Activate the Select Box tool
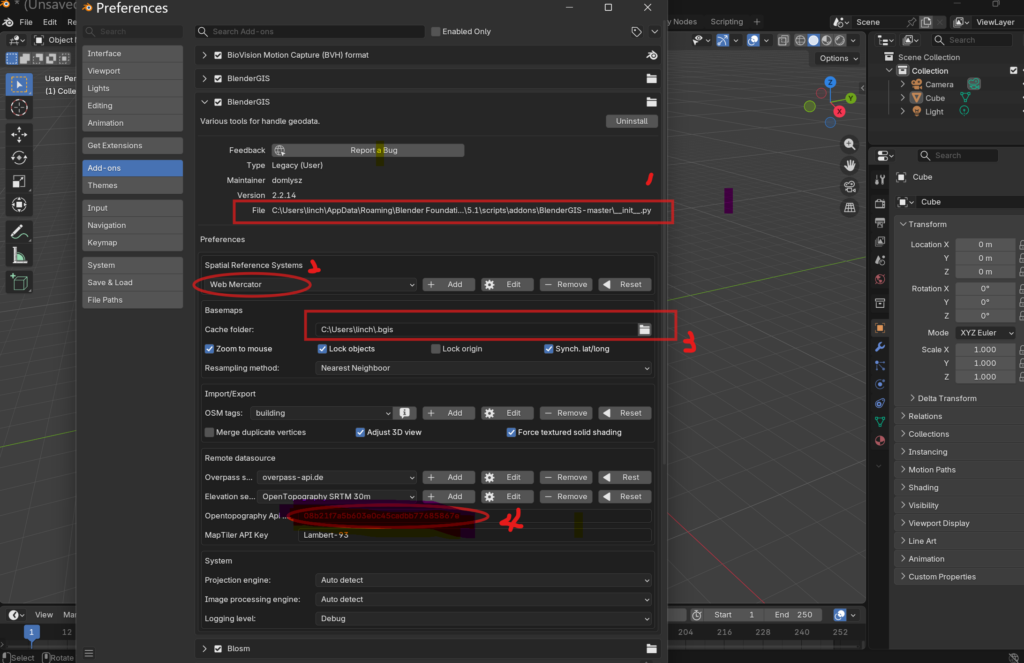The image size is (1024, 663). tap(19, 84)
